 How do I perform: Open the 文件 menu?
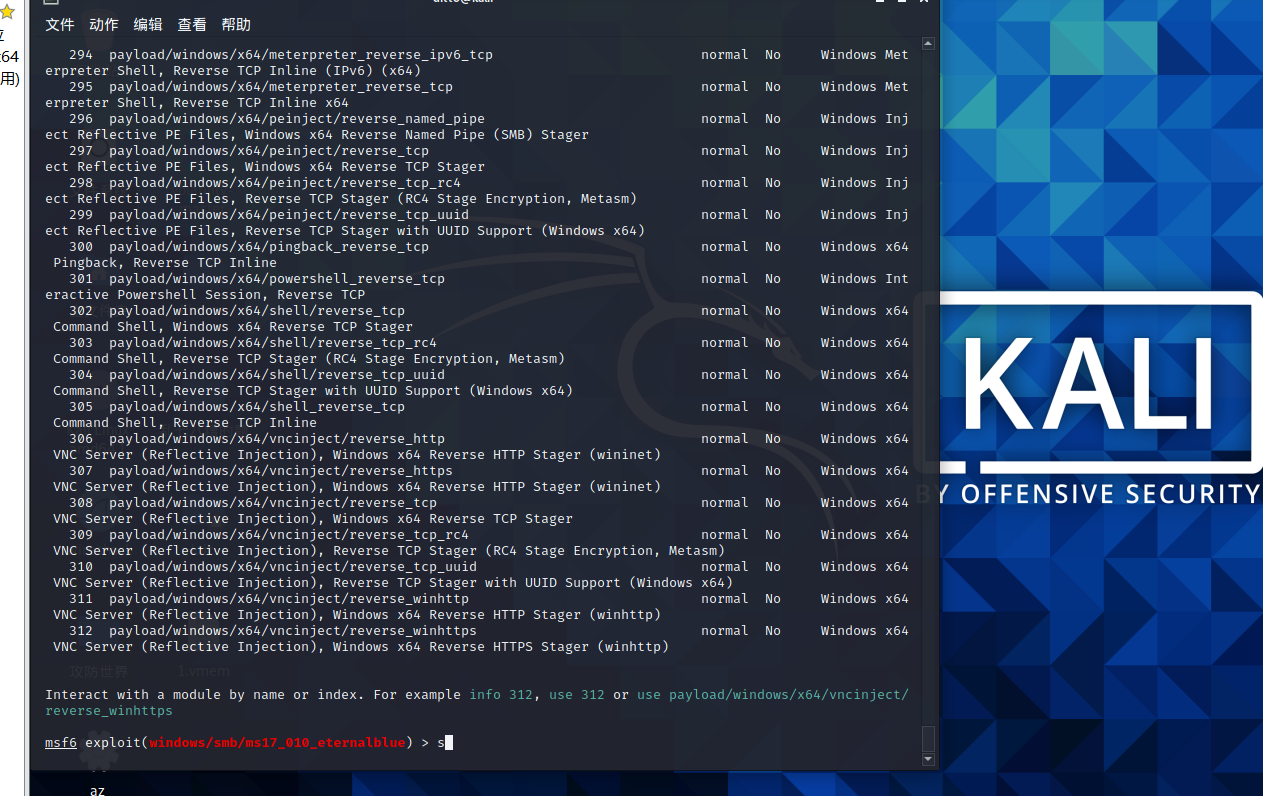click(60, 25)
